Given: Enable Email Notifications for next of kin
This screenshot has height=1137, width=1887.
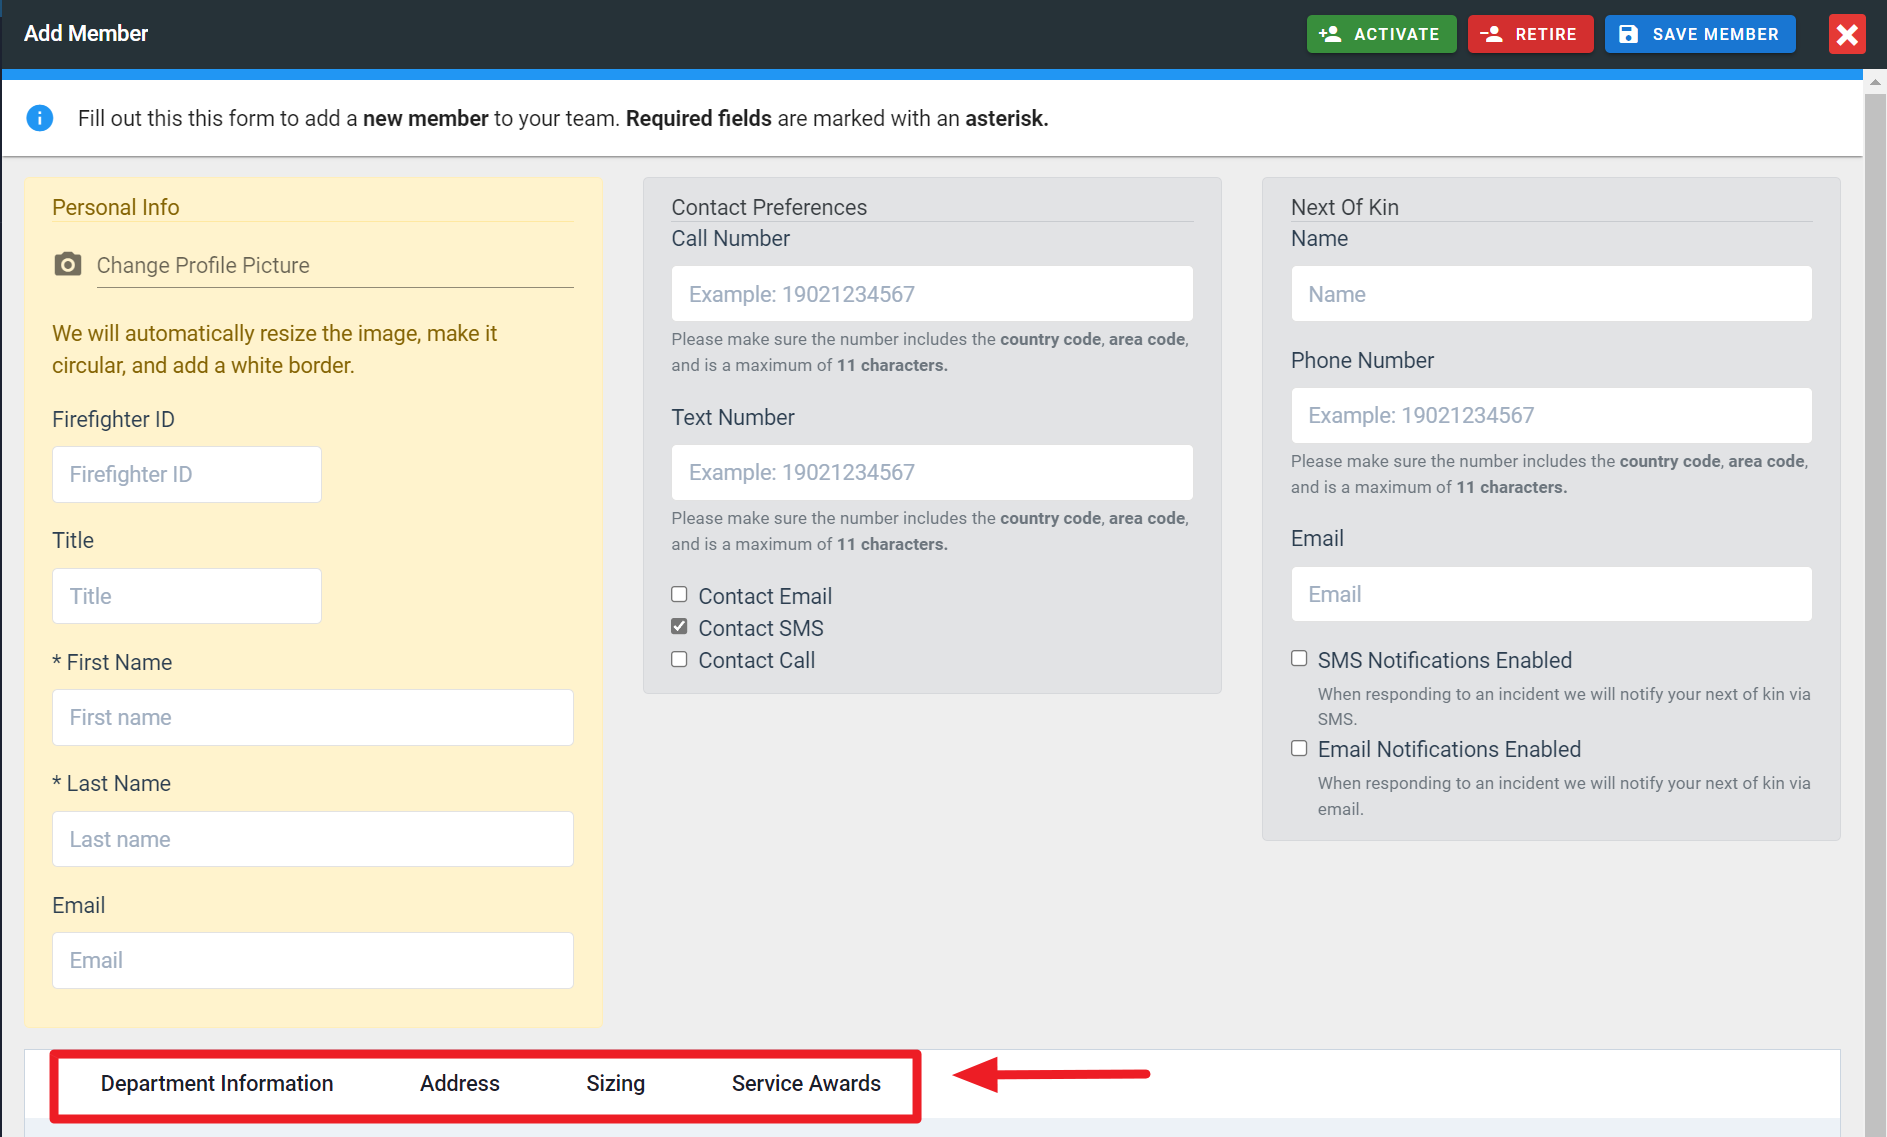Looking at the screenshot, I should click(1299, 749).
